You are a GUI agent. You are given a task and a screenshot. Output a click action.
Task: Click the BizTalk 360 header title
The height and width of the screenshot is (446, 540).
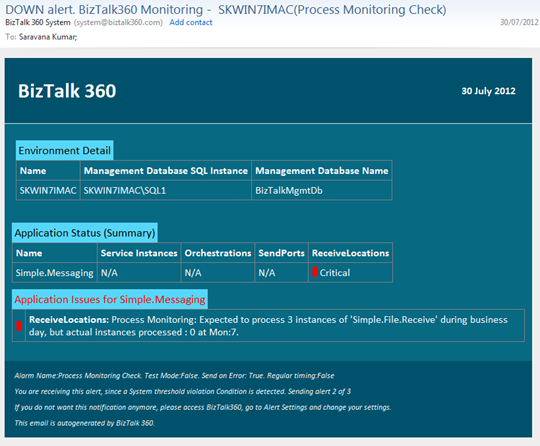pyautogui.click(x=67, y=91)
